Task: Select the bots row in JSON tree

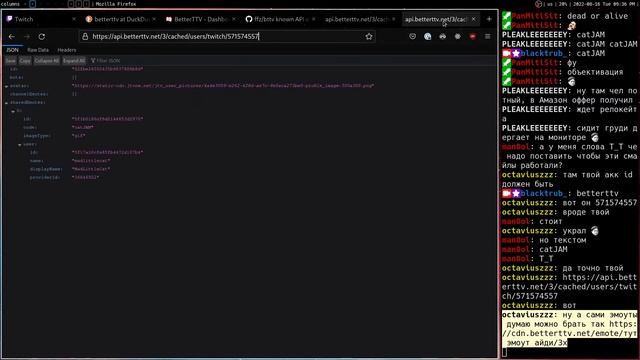Action: click(x=250, y=78)
